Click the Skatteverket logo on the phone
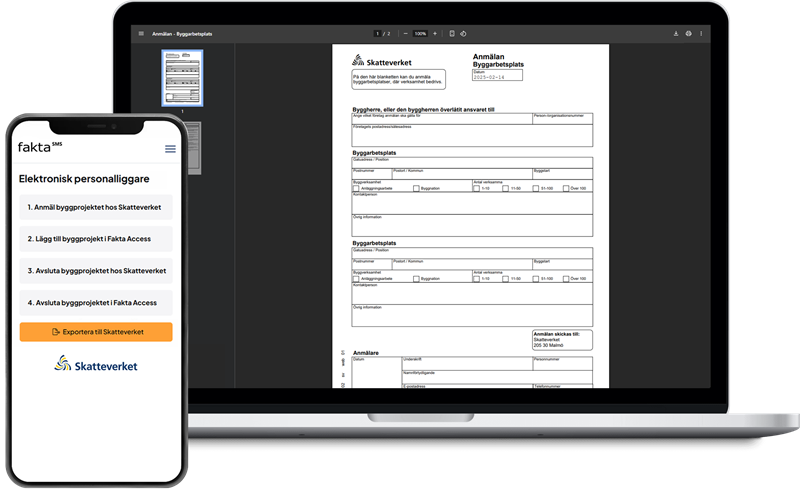 click(x=96, y=366)
